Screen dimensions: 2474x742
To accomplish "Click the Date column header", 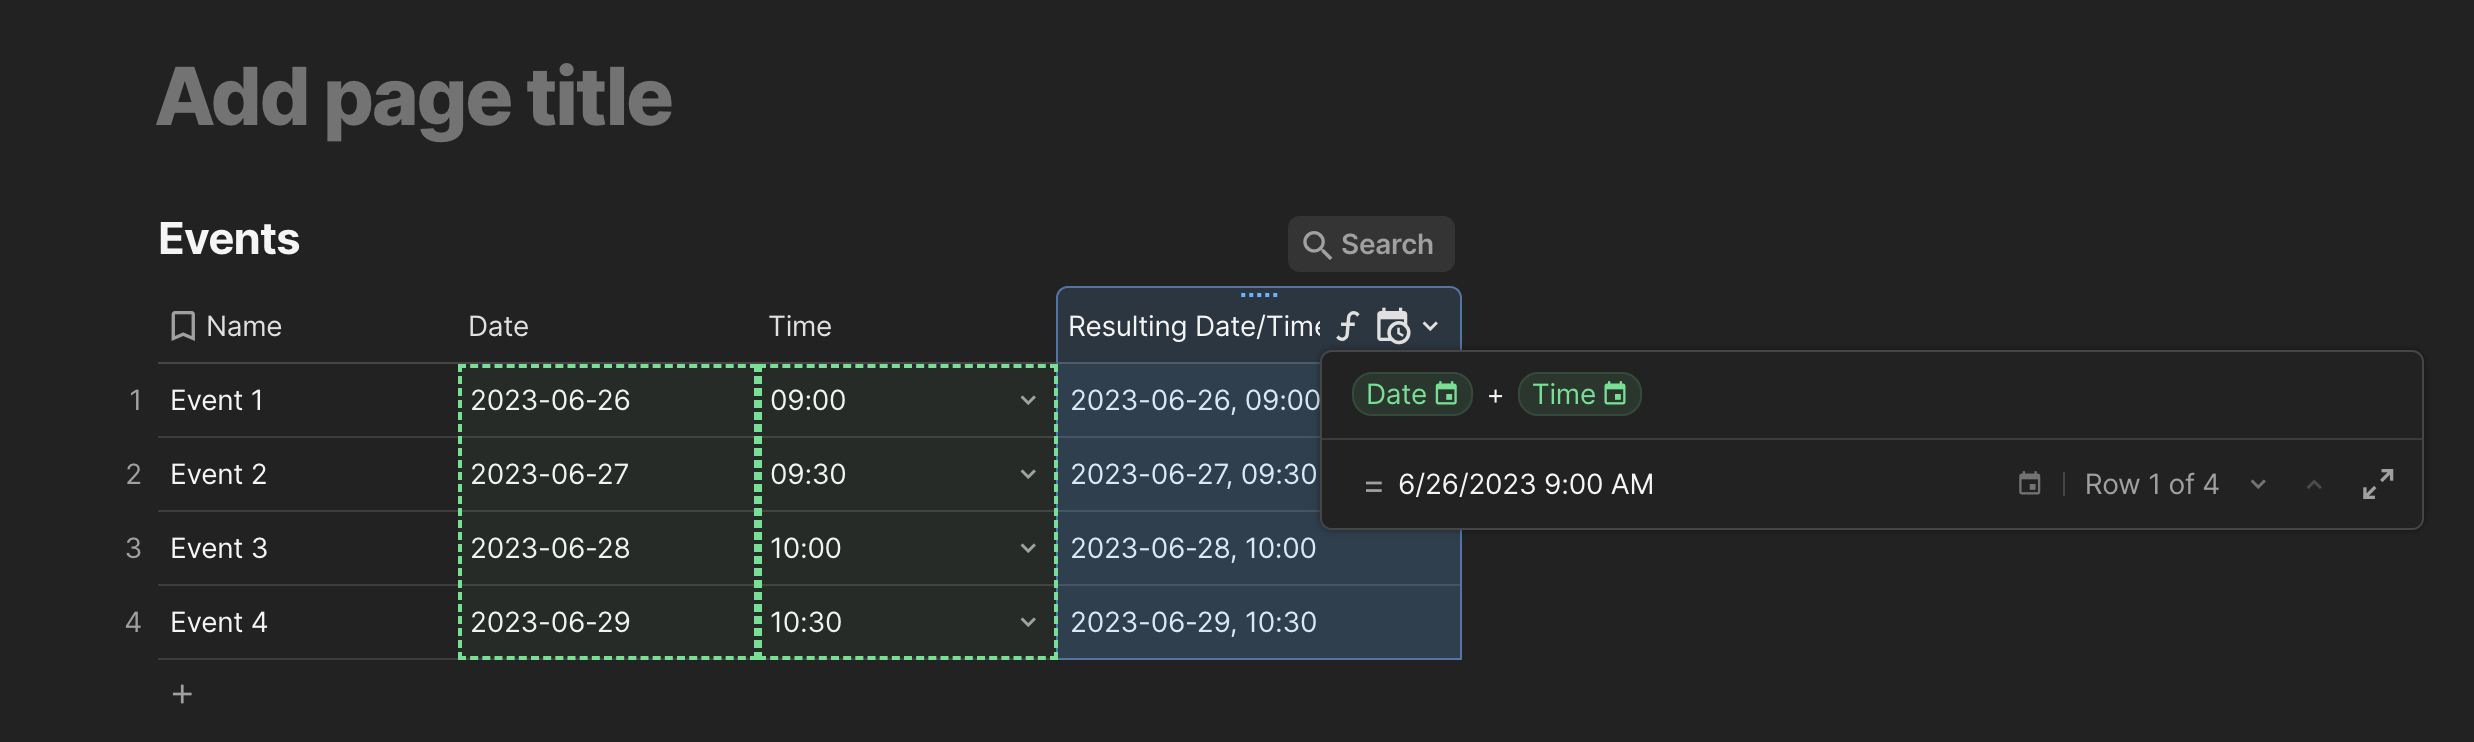I will tap(498, 326).
